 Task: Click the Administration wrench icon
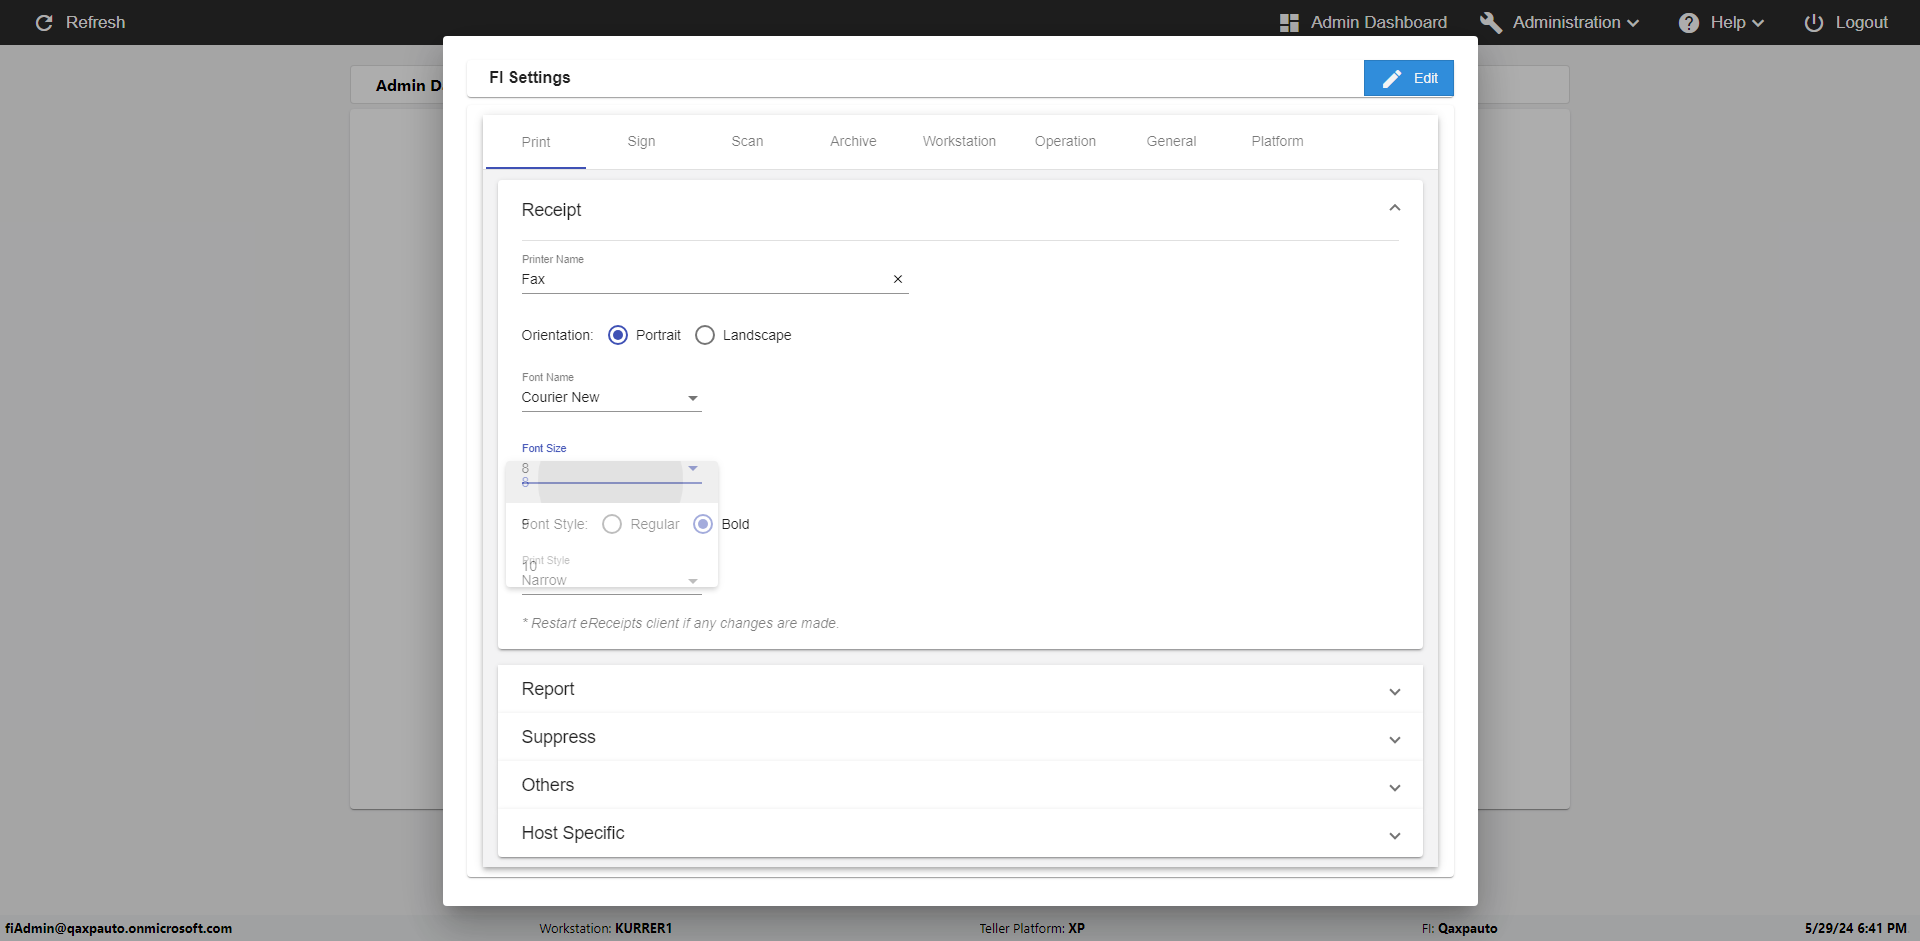point(1490,22)
